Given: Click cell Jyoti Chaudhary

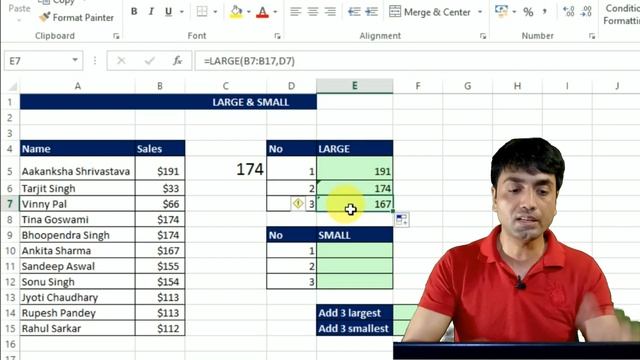Looking at the screenshot, I should (x=78, y=297).
